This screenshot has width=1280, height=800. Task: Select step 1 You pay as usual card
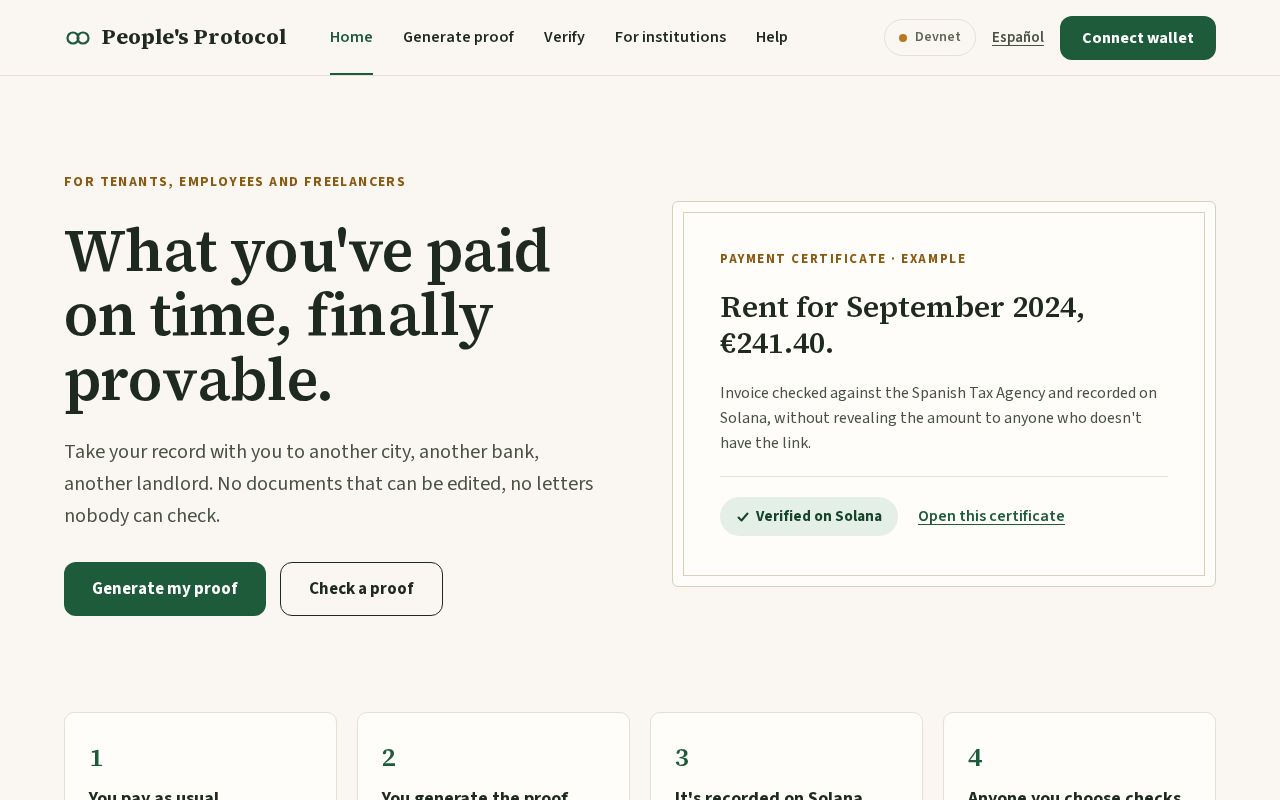click(x=200, y=756)
